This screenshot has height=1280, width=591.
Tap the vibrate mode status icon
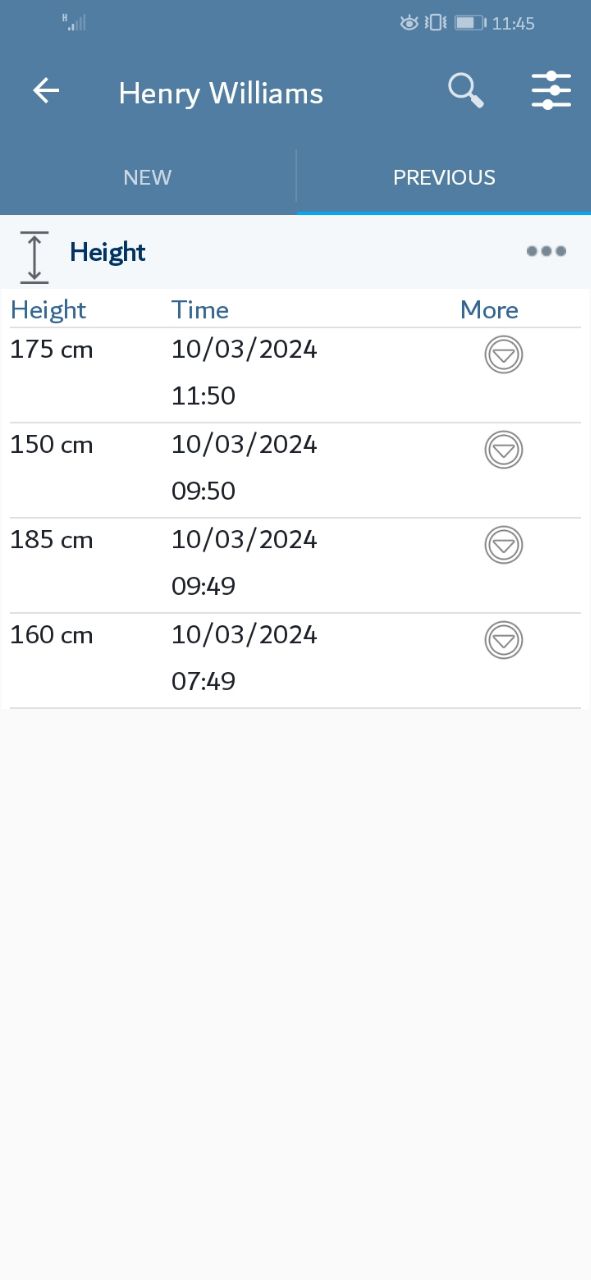coord(435,22)
